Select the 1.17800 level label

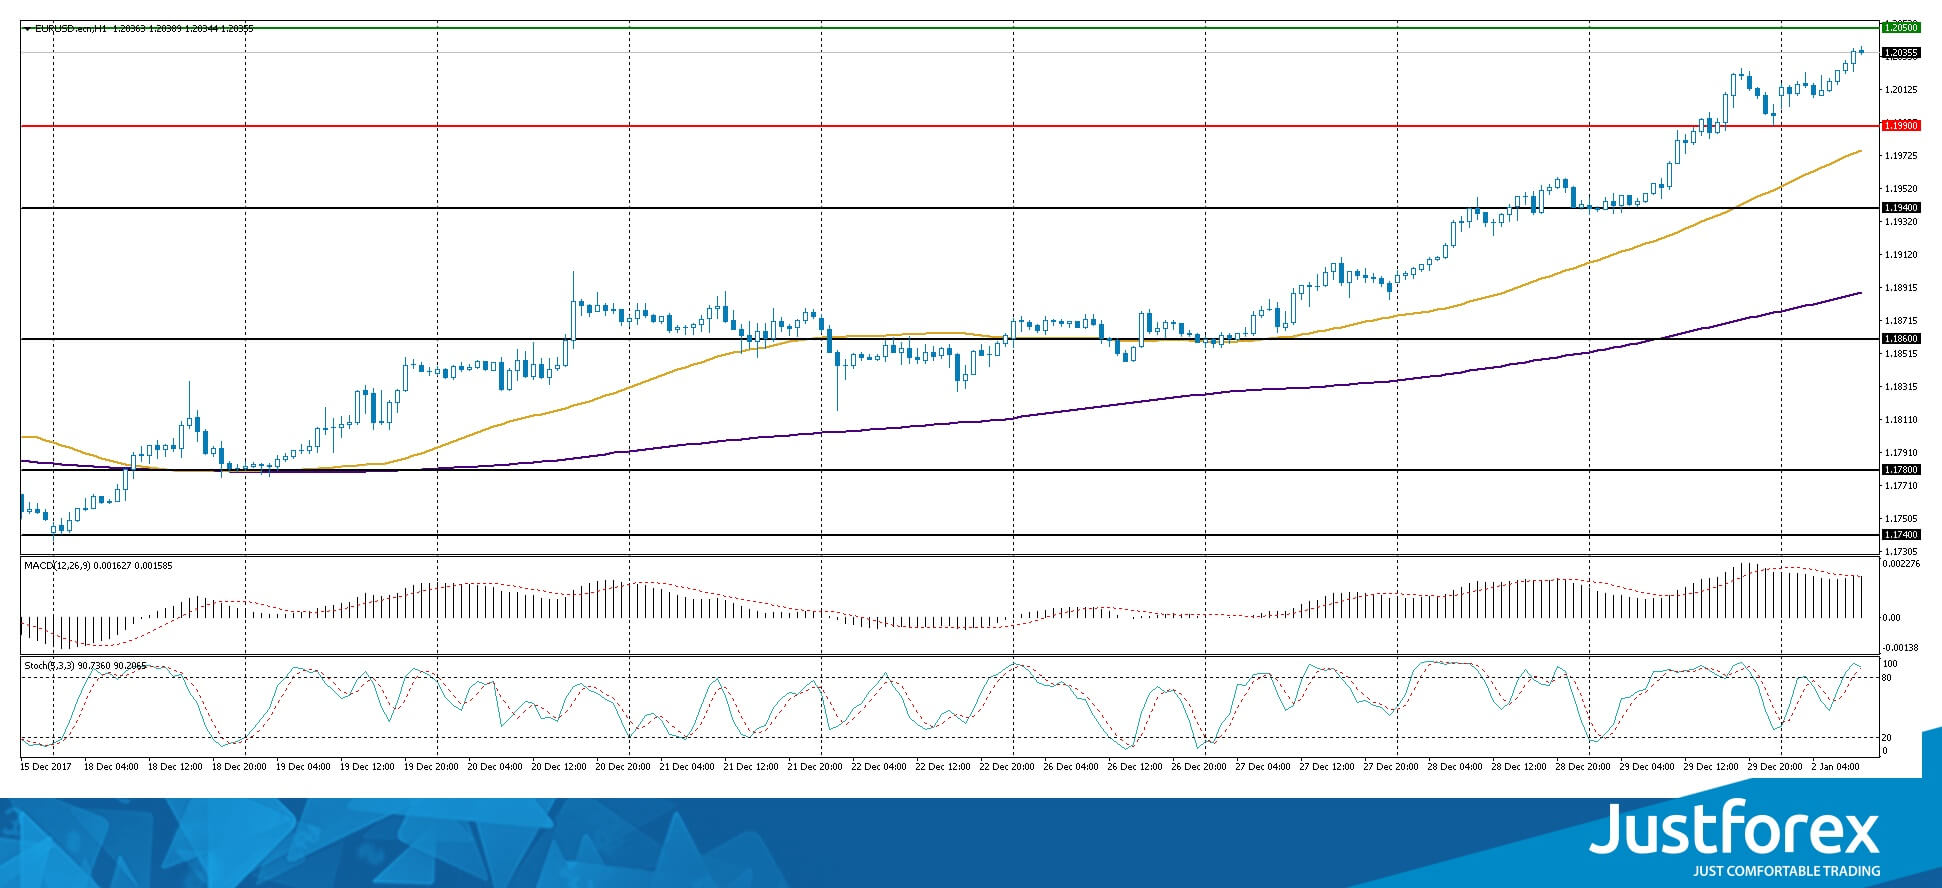1900,470
